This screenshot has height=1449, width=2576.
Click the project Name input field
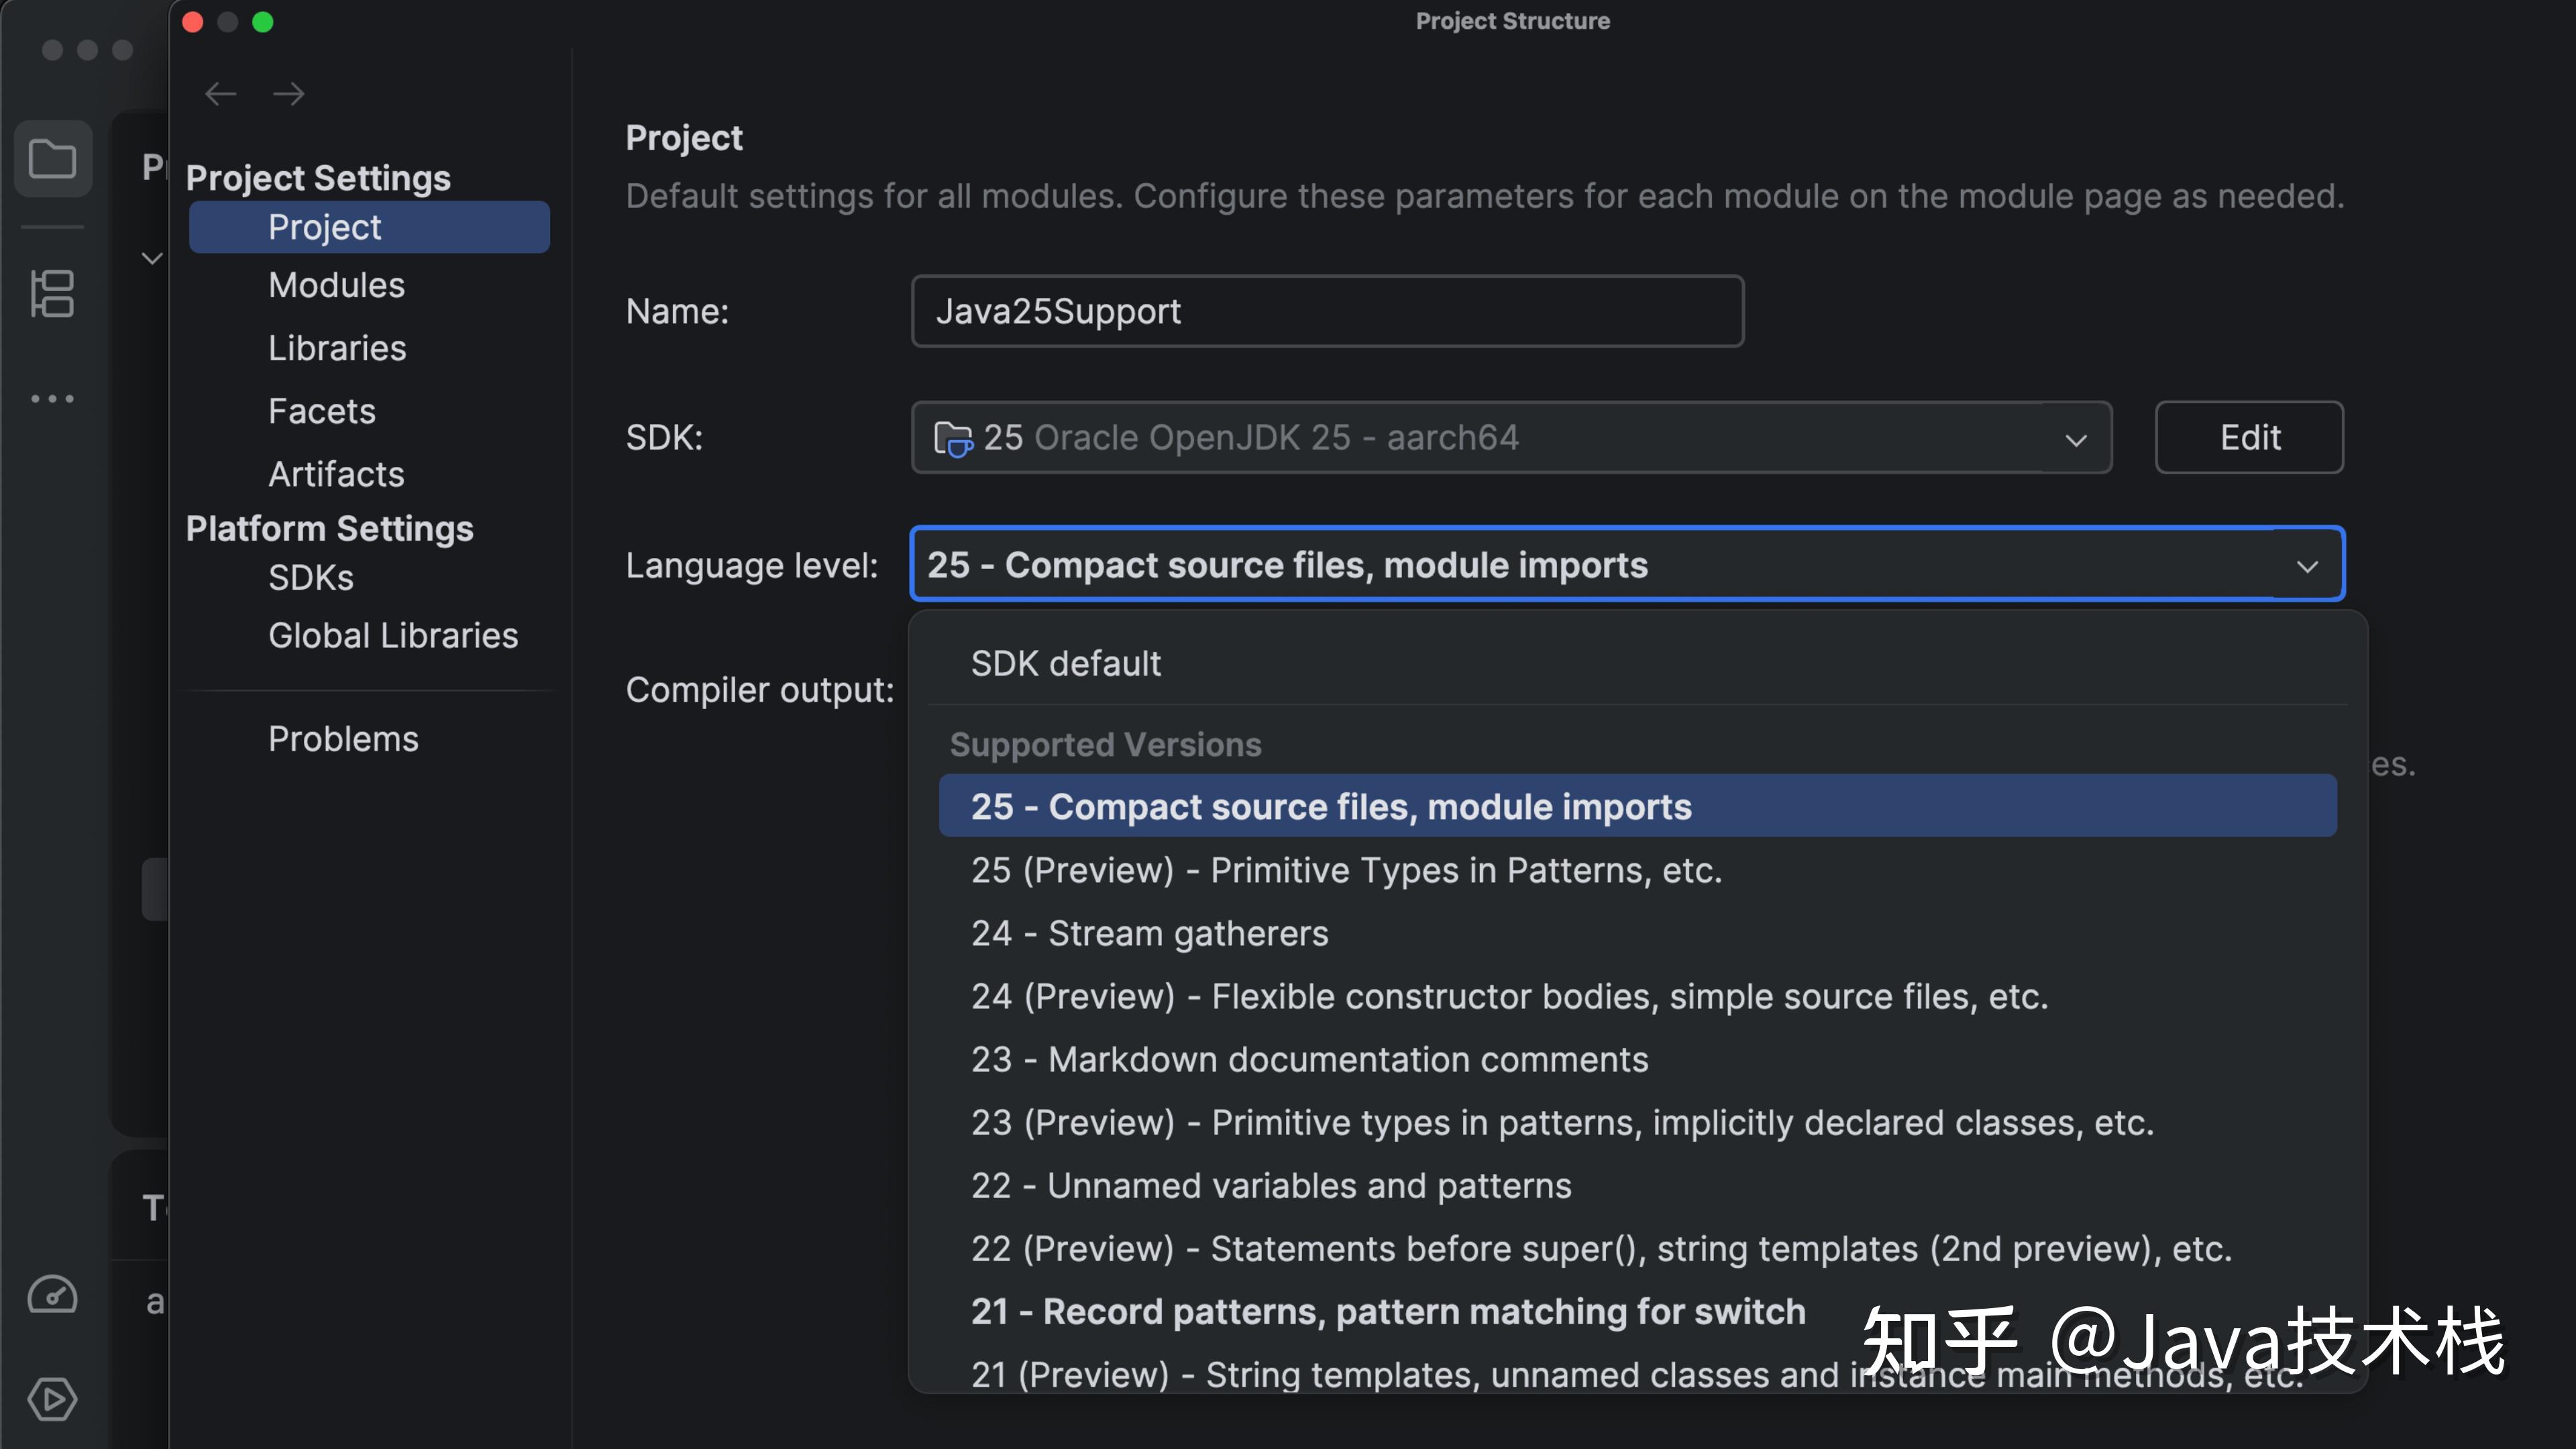tap(1327, 312)
